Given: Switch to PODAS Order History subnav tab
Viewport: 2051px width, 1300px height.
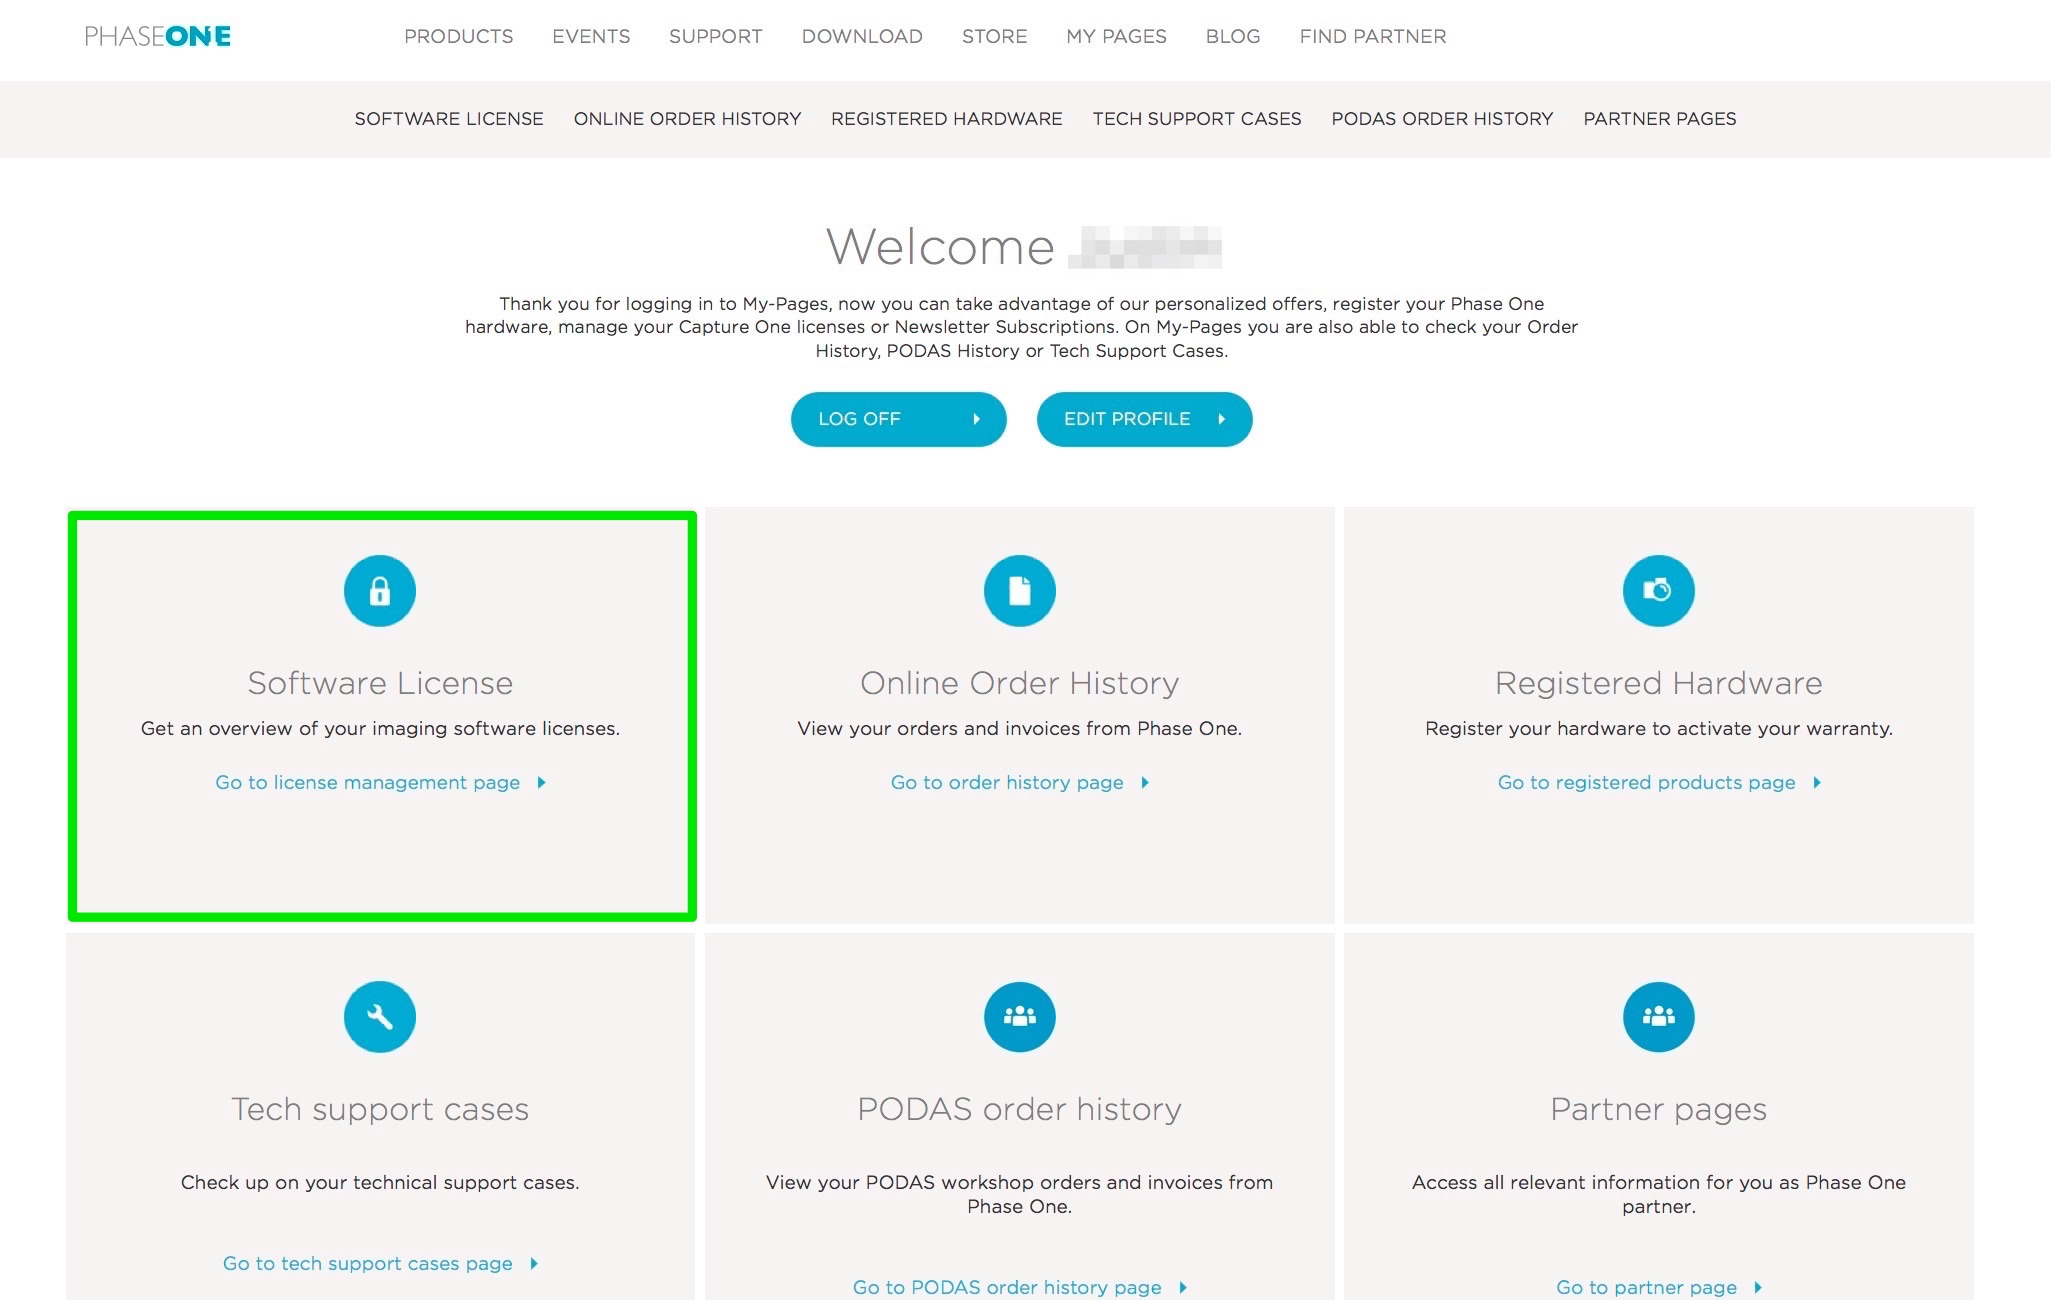Looking at the screenshot, I should click(1443, 119).
